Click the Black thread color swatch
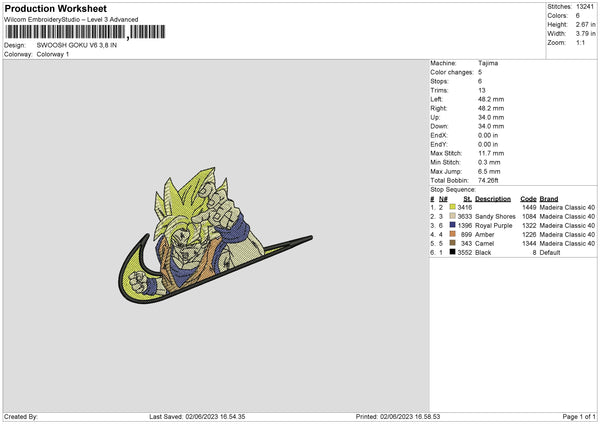The height and width of the screenshot is (424, 600). (453, 252)
